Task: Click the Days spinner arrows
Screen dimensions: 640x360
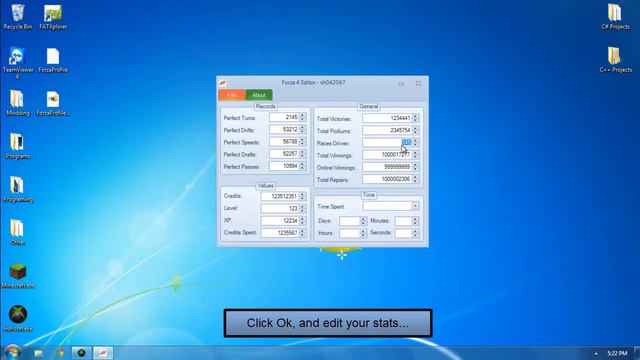Action: (363, 221)
